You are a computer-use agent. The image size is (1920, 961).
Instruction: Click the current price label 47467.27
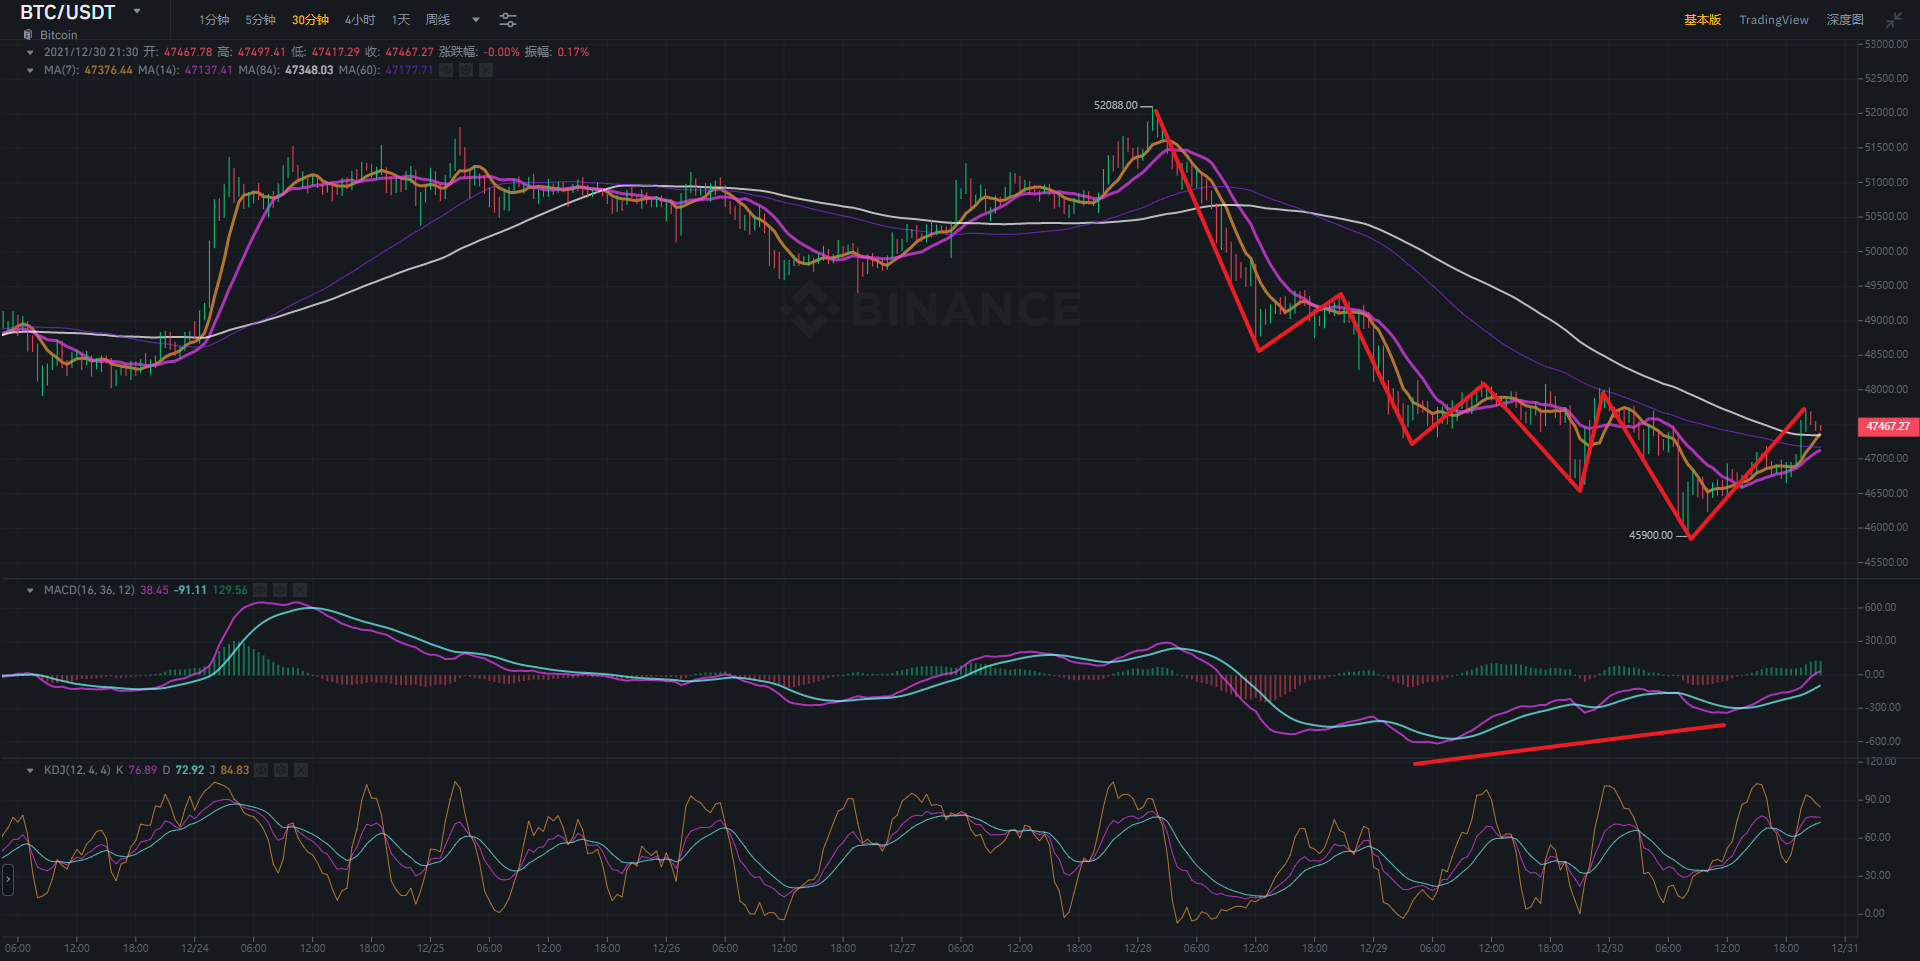point(1888,426)
